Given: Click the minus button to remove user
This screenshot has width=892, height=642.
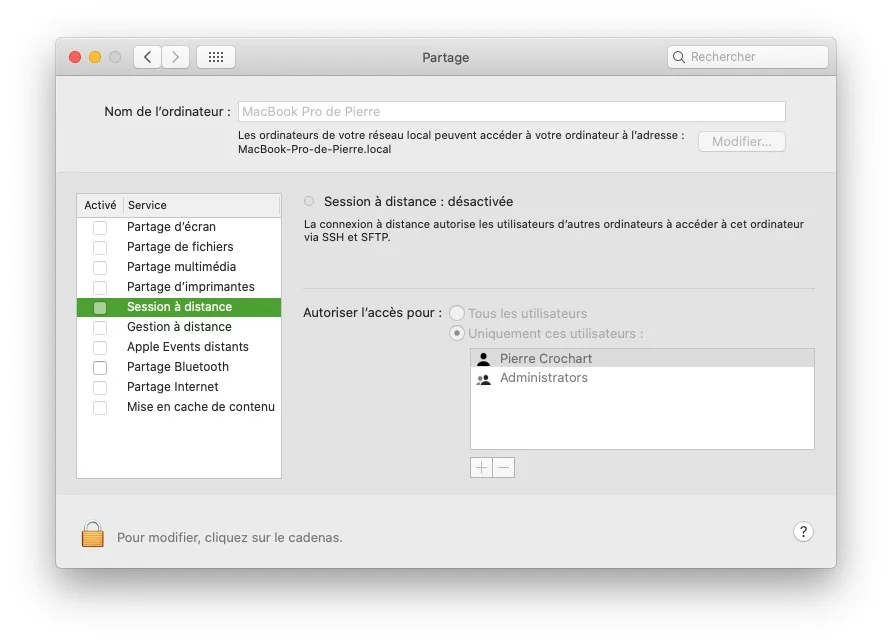Looking at the screenshot, I should (x=504, y=468).
